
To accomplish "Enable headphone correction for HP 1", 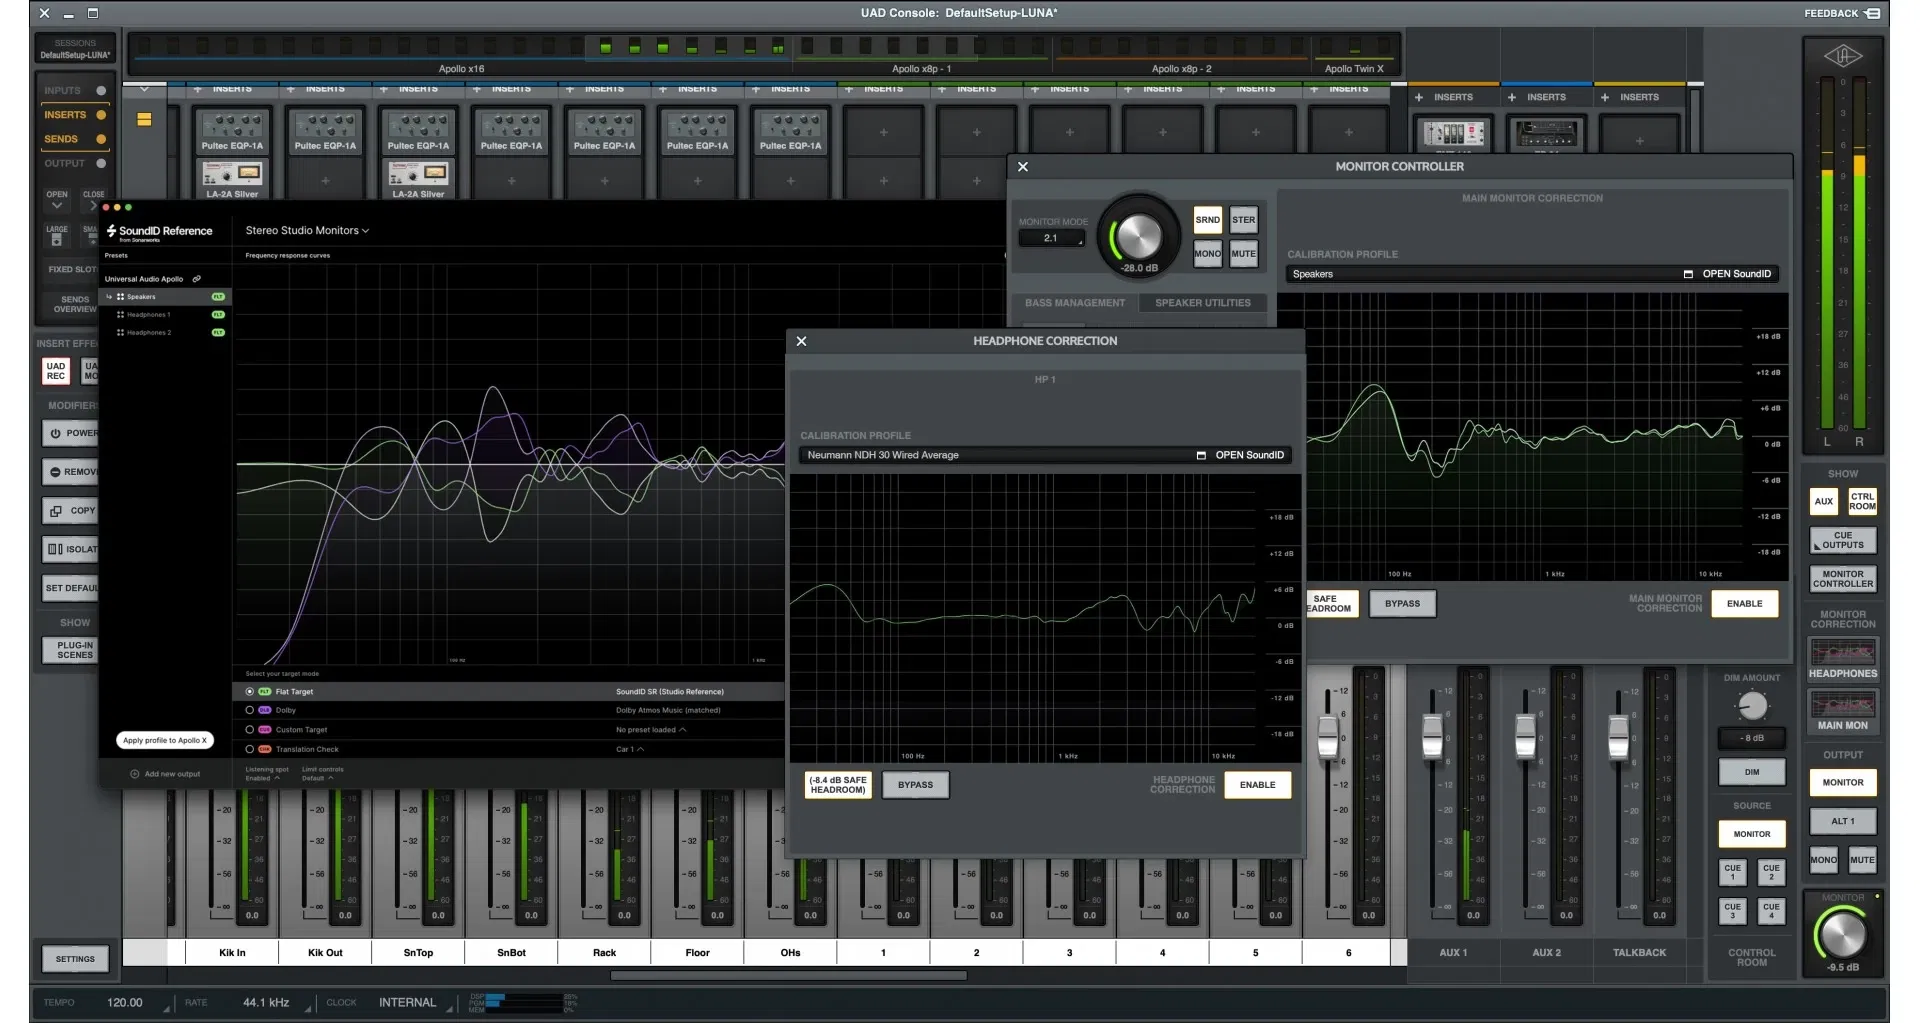I will point(1257,785).
